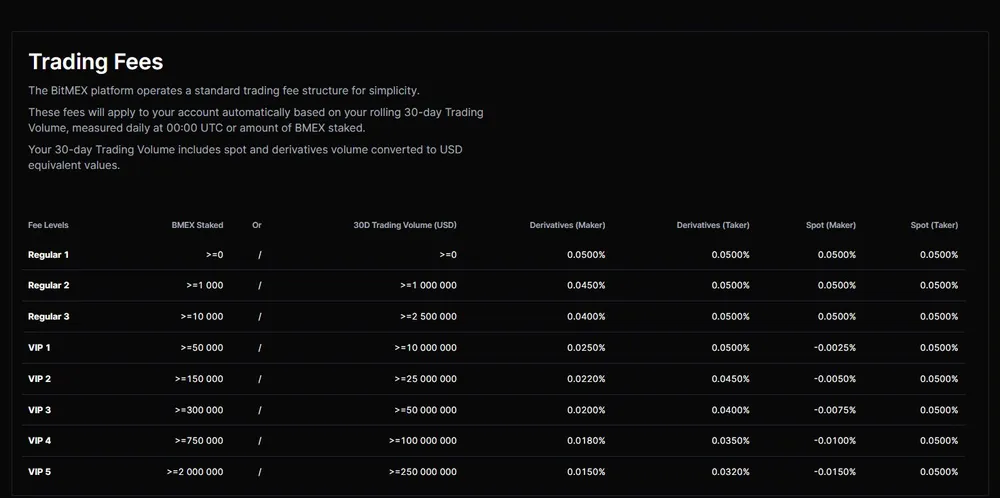The width and height of the screenshot is (1000, 498).
Task: Click the >=2 000 000 BMEX staked value
Action: tap(195, 472)
